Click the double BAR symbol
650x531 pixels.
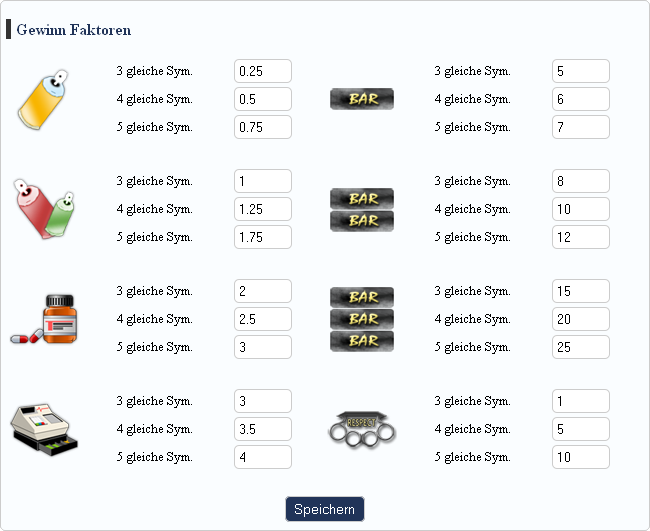(x=362, y=210)
